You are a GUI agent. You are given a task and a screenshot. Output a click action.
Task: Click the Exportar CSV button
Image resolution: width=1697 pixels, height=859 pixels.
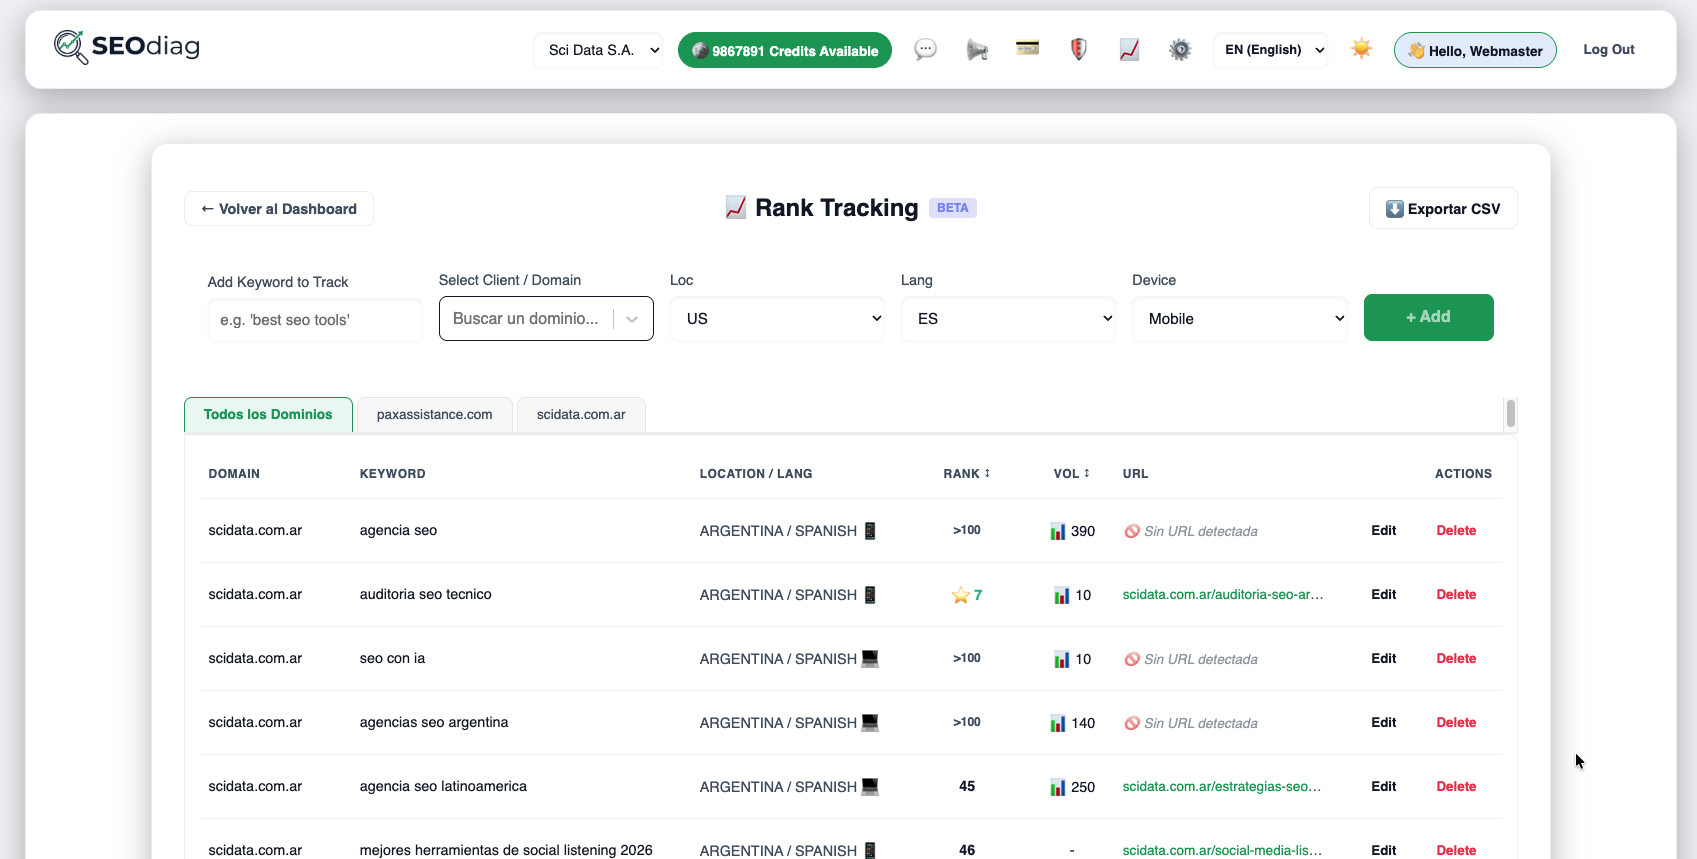tap(1443, 209)
